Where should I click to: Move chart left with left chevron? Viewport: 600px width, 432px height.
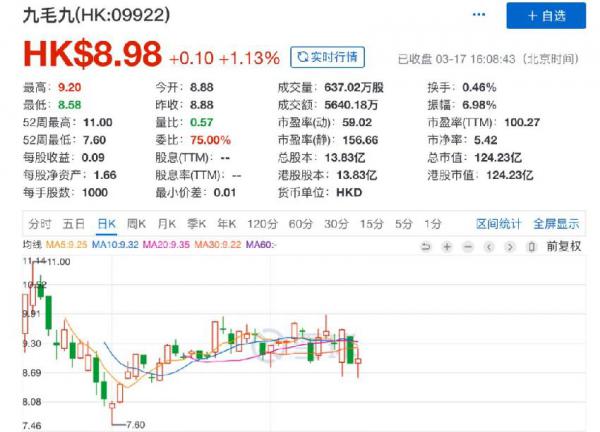(489, 247)
